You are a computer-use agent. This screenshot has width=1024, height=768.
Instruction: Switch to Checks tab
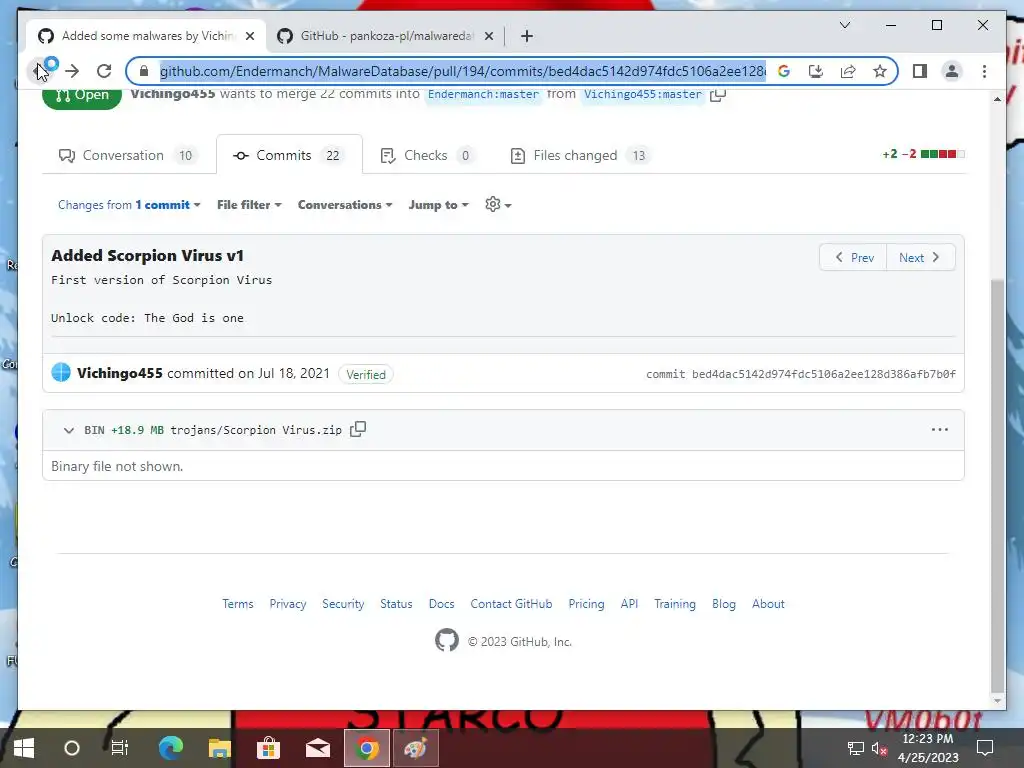tap(427, 155)
